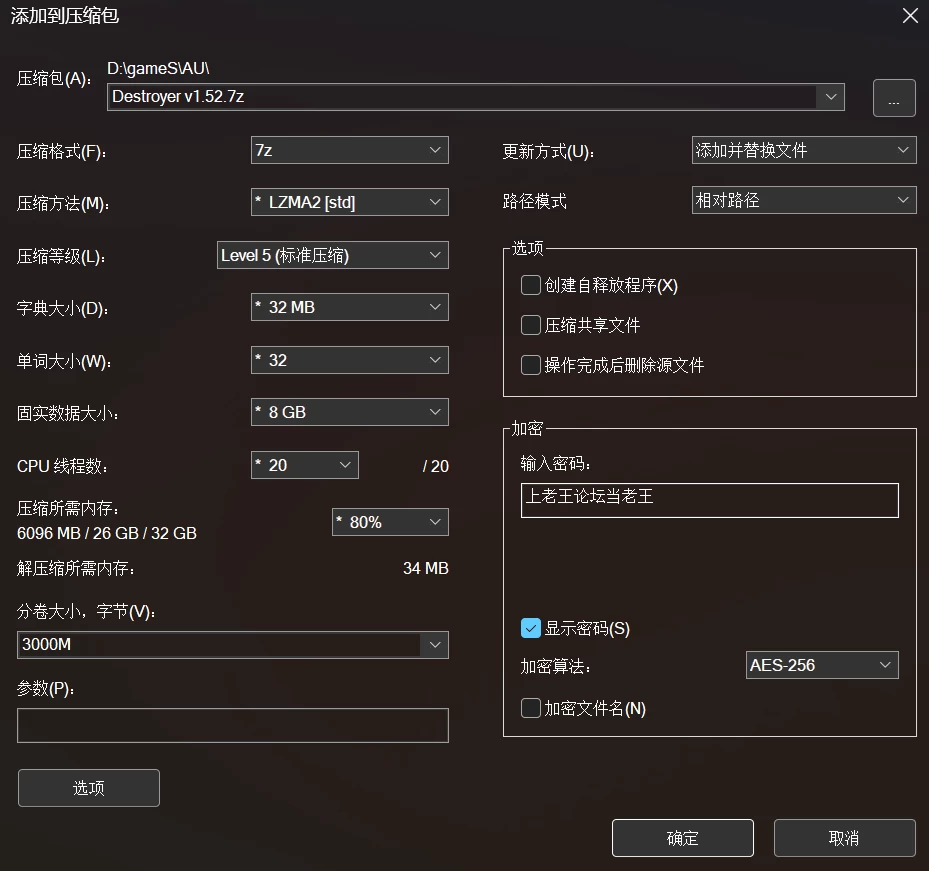The width and height of the screenshot is (929, 871).
Task: Click the 34 MB decompression memory value
Action: click(x=425, y=568)
